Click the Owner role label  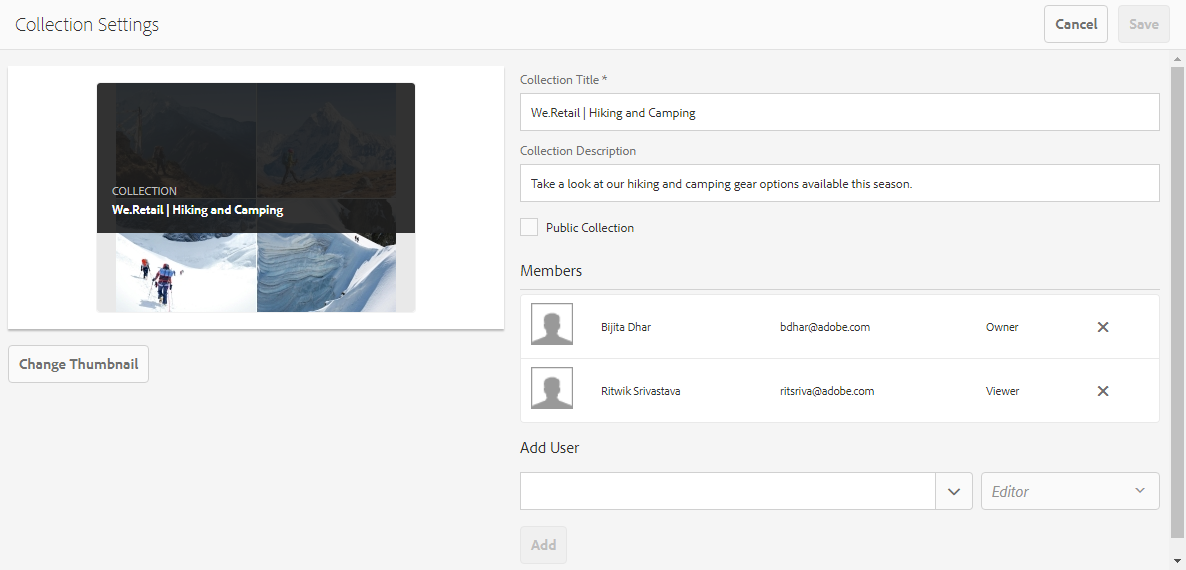(x=1001, y=327)
